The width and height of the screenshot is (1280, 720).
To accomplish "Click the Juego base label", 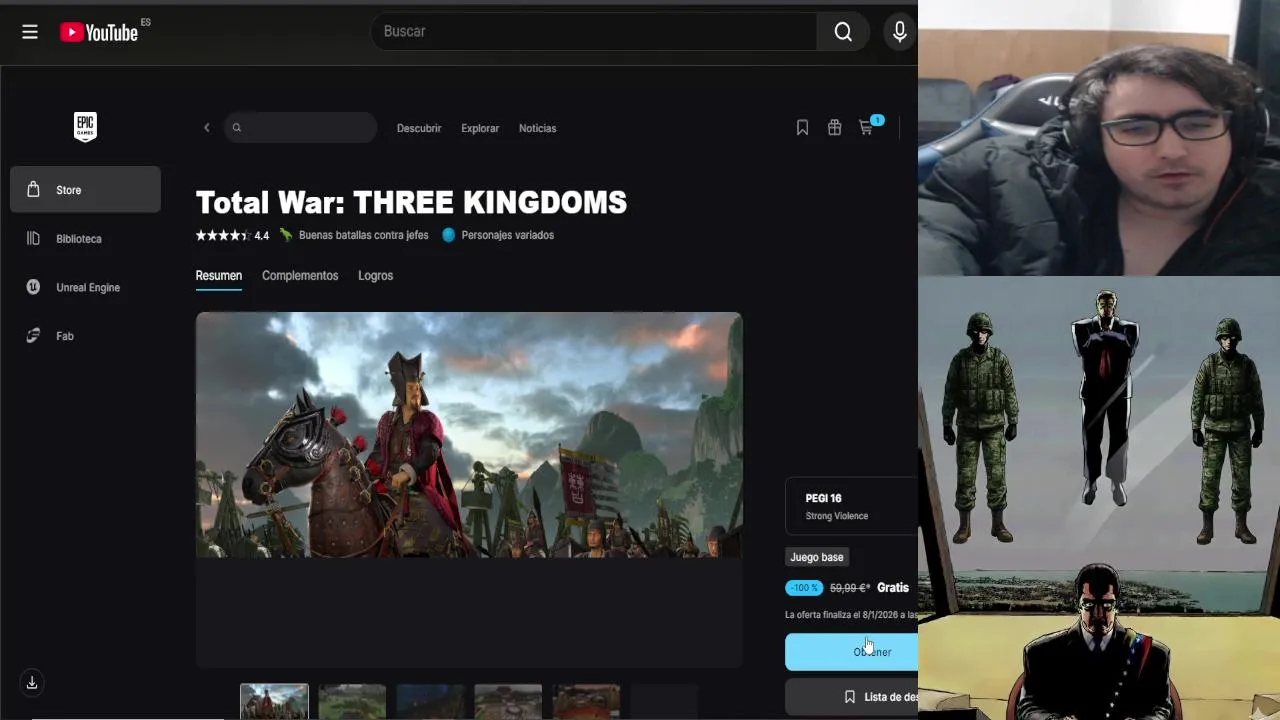I will coord(817,557).
